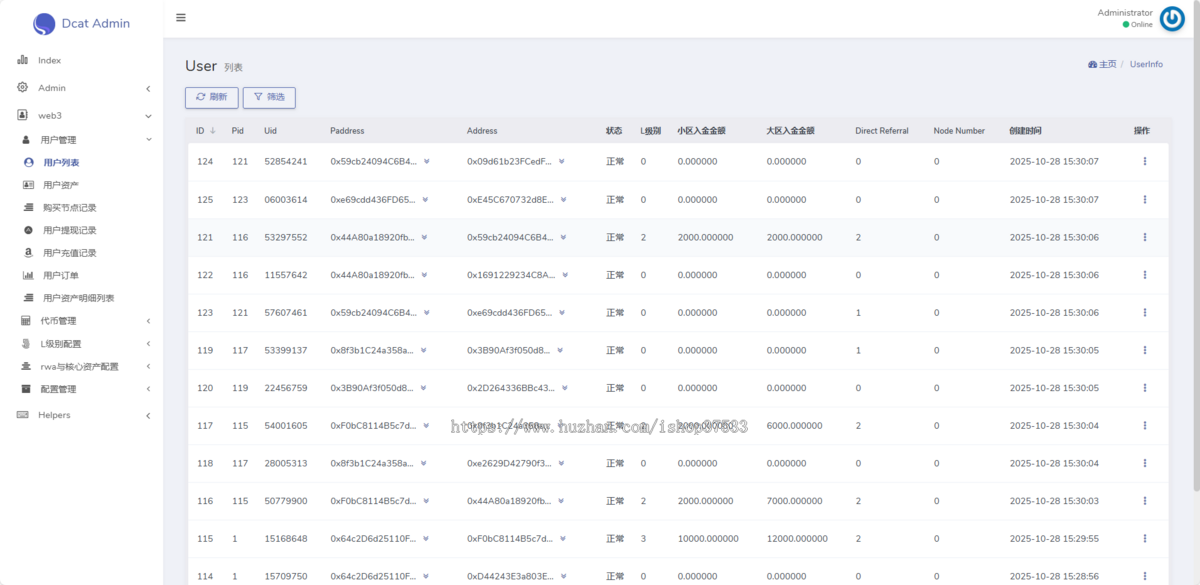1200x585 pixels.
Task: Click the 购买节点记录 list icon
Action: (28, 208)
